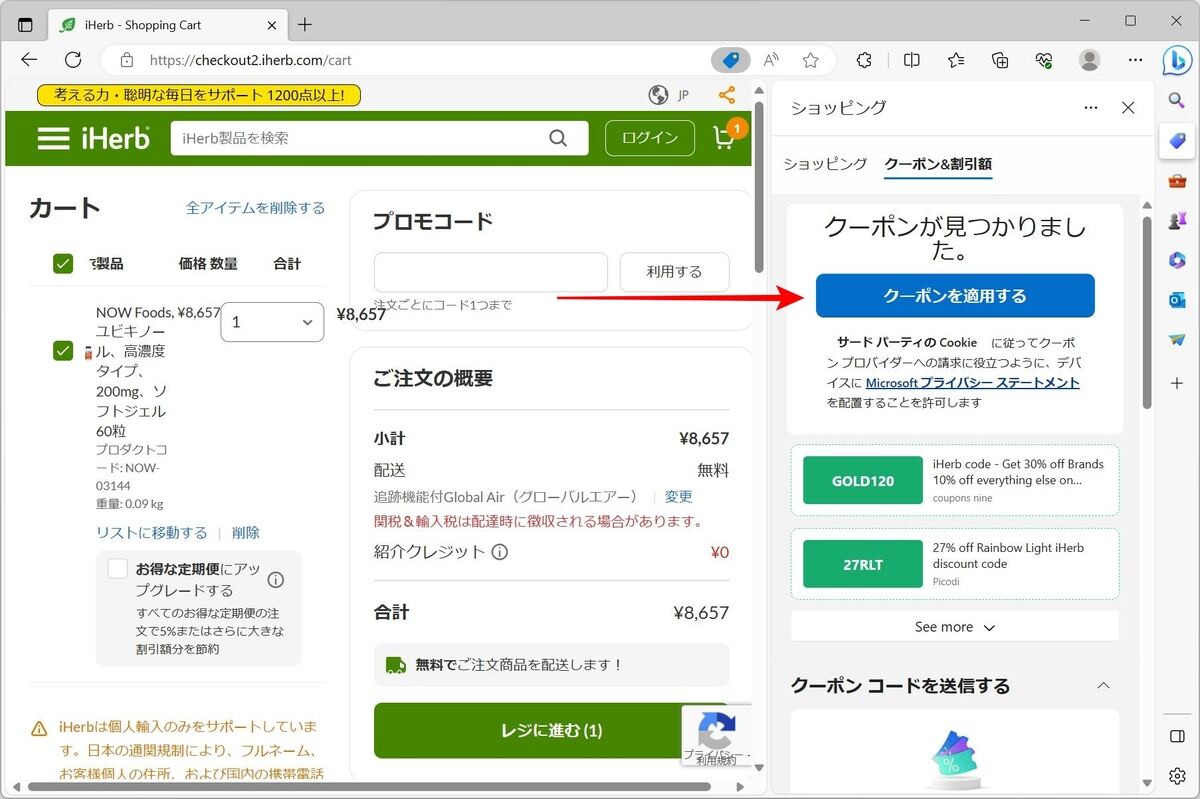Screen dimensions: 1200x799
Task: Close the shopping side panel
Action: point(1128,108)
